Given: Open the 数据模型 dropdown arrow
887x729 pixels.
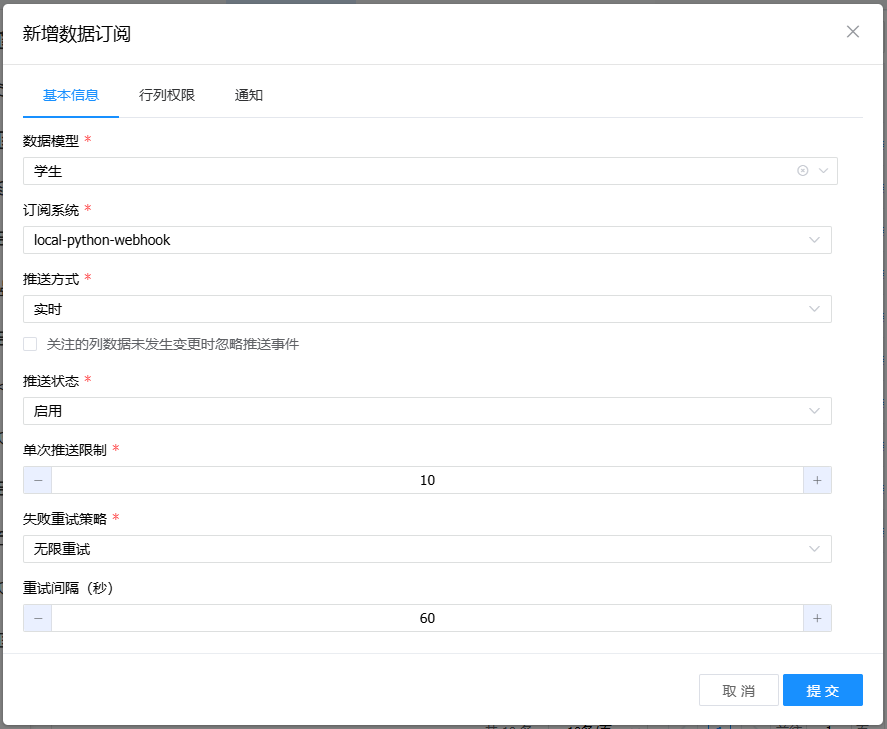Looking at the screenshot, I should (x=824, y=171).
